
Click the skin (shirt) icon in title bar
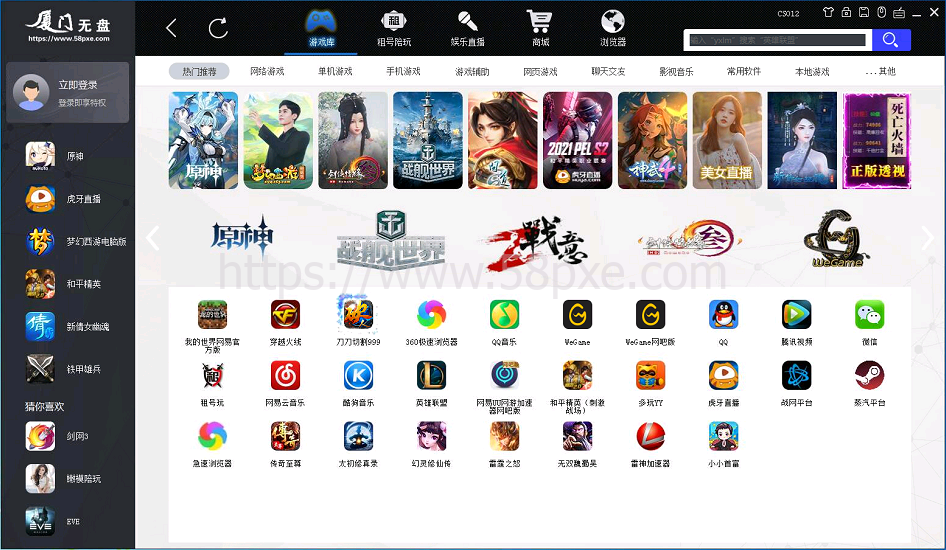click(x=828, y=12)
